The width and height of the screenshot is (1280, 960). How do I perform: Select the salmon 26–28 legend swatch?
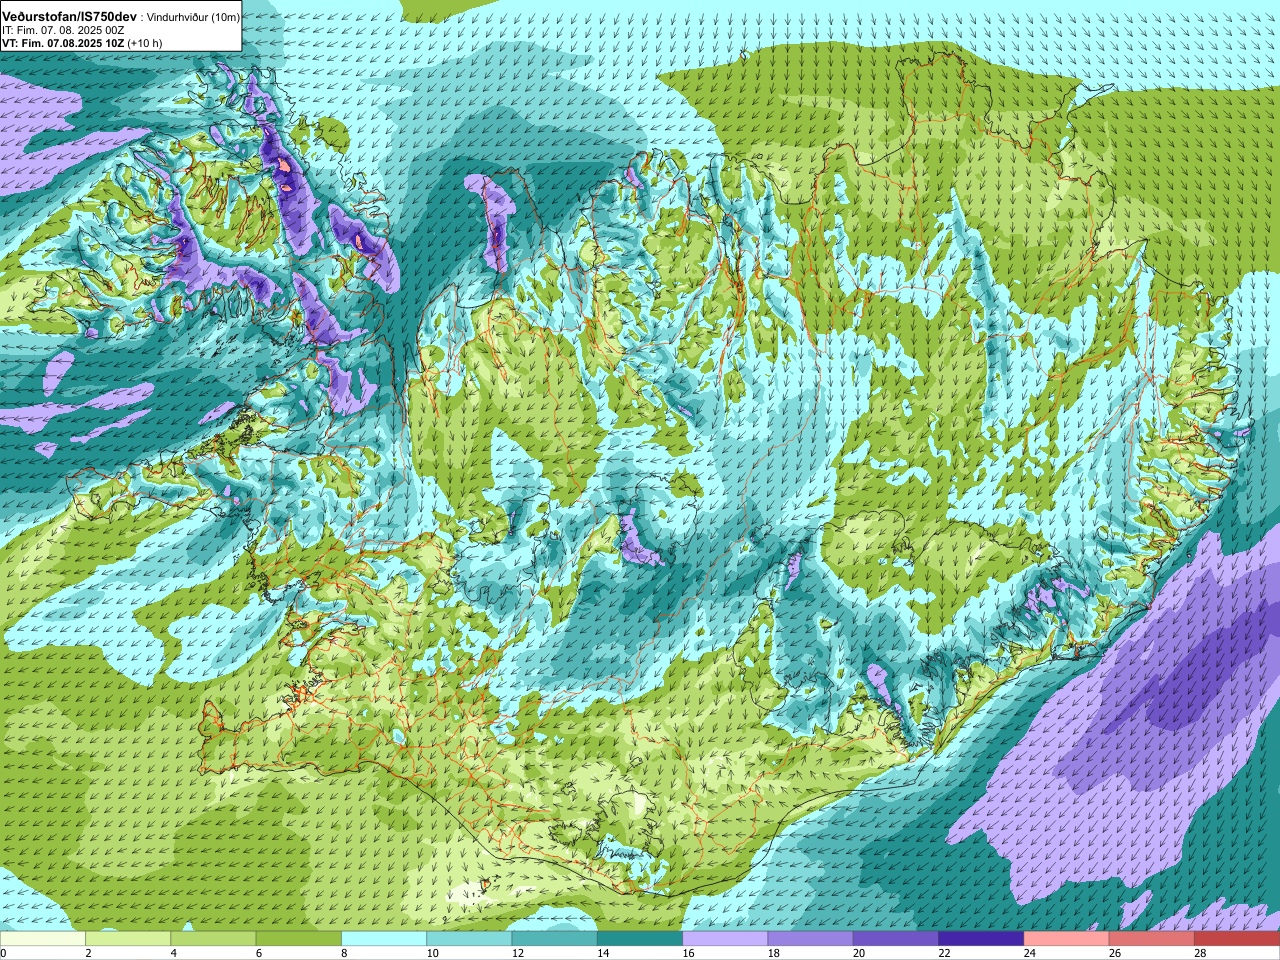1151,939
